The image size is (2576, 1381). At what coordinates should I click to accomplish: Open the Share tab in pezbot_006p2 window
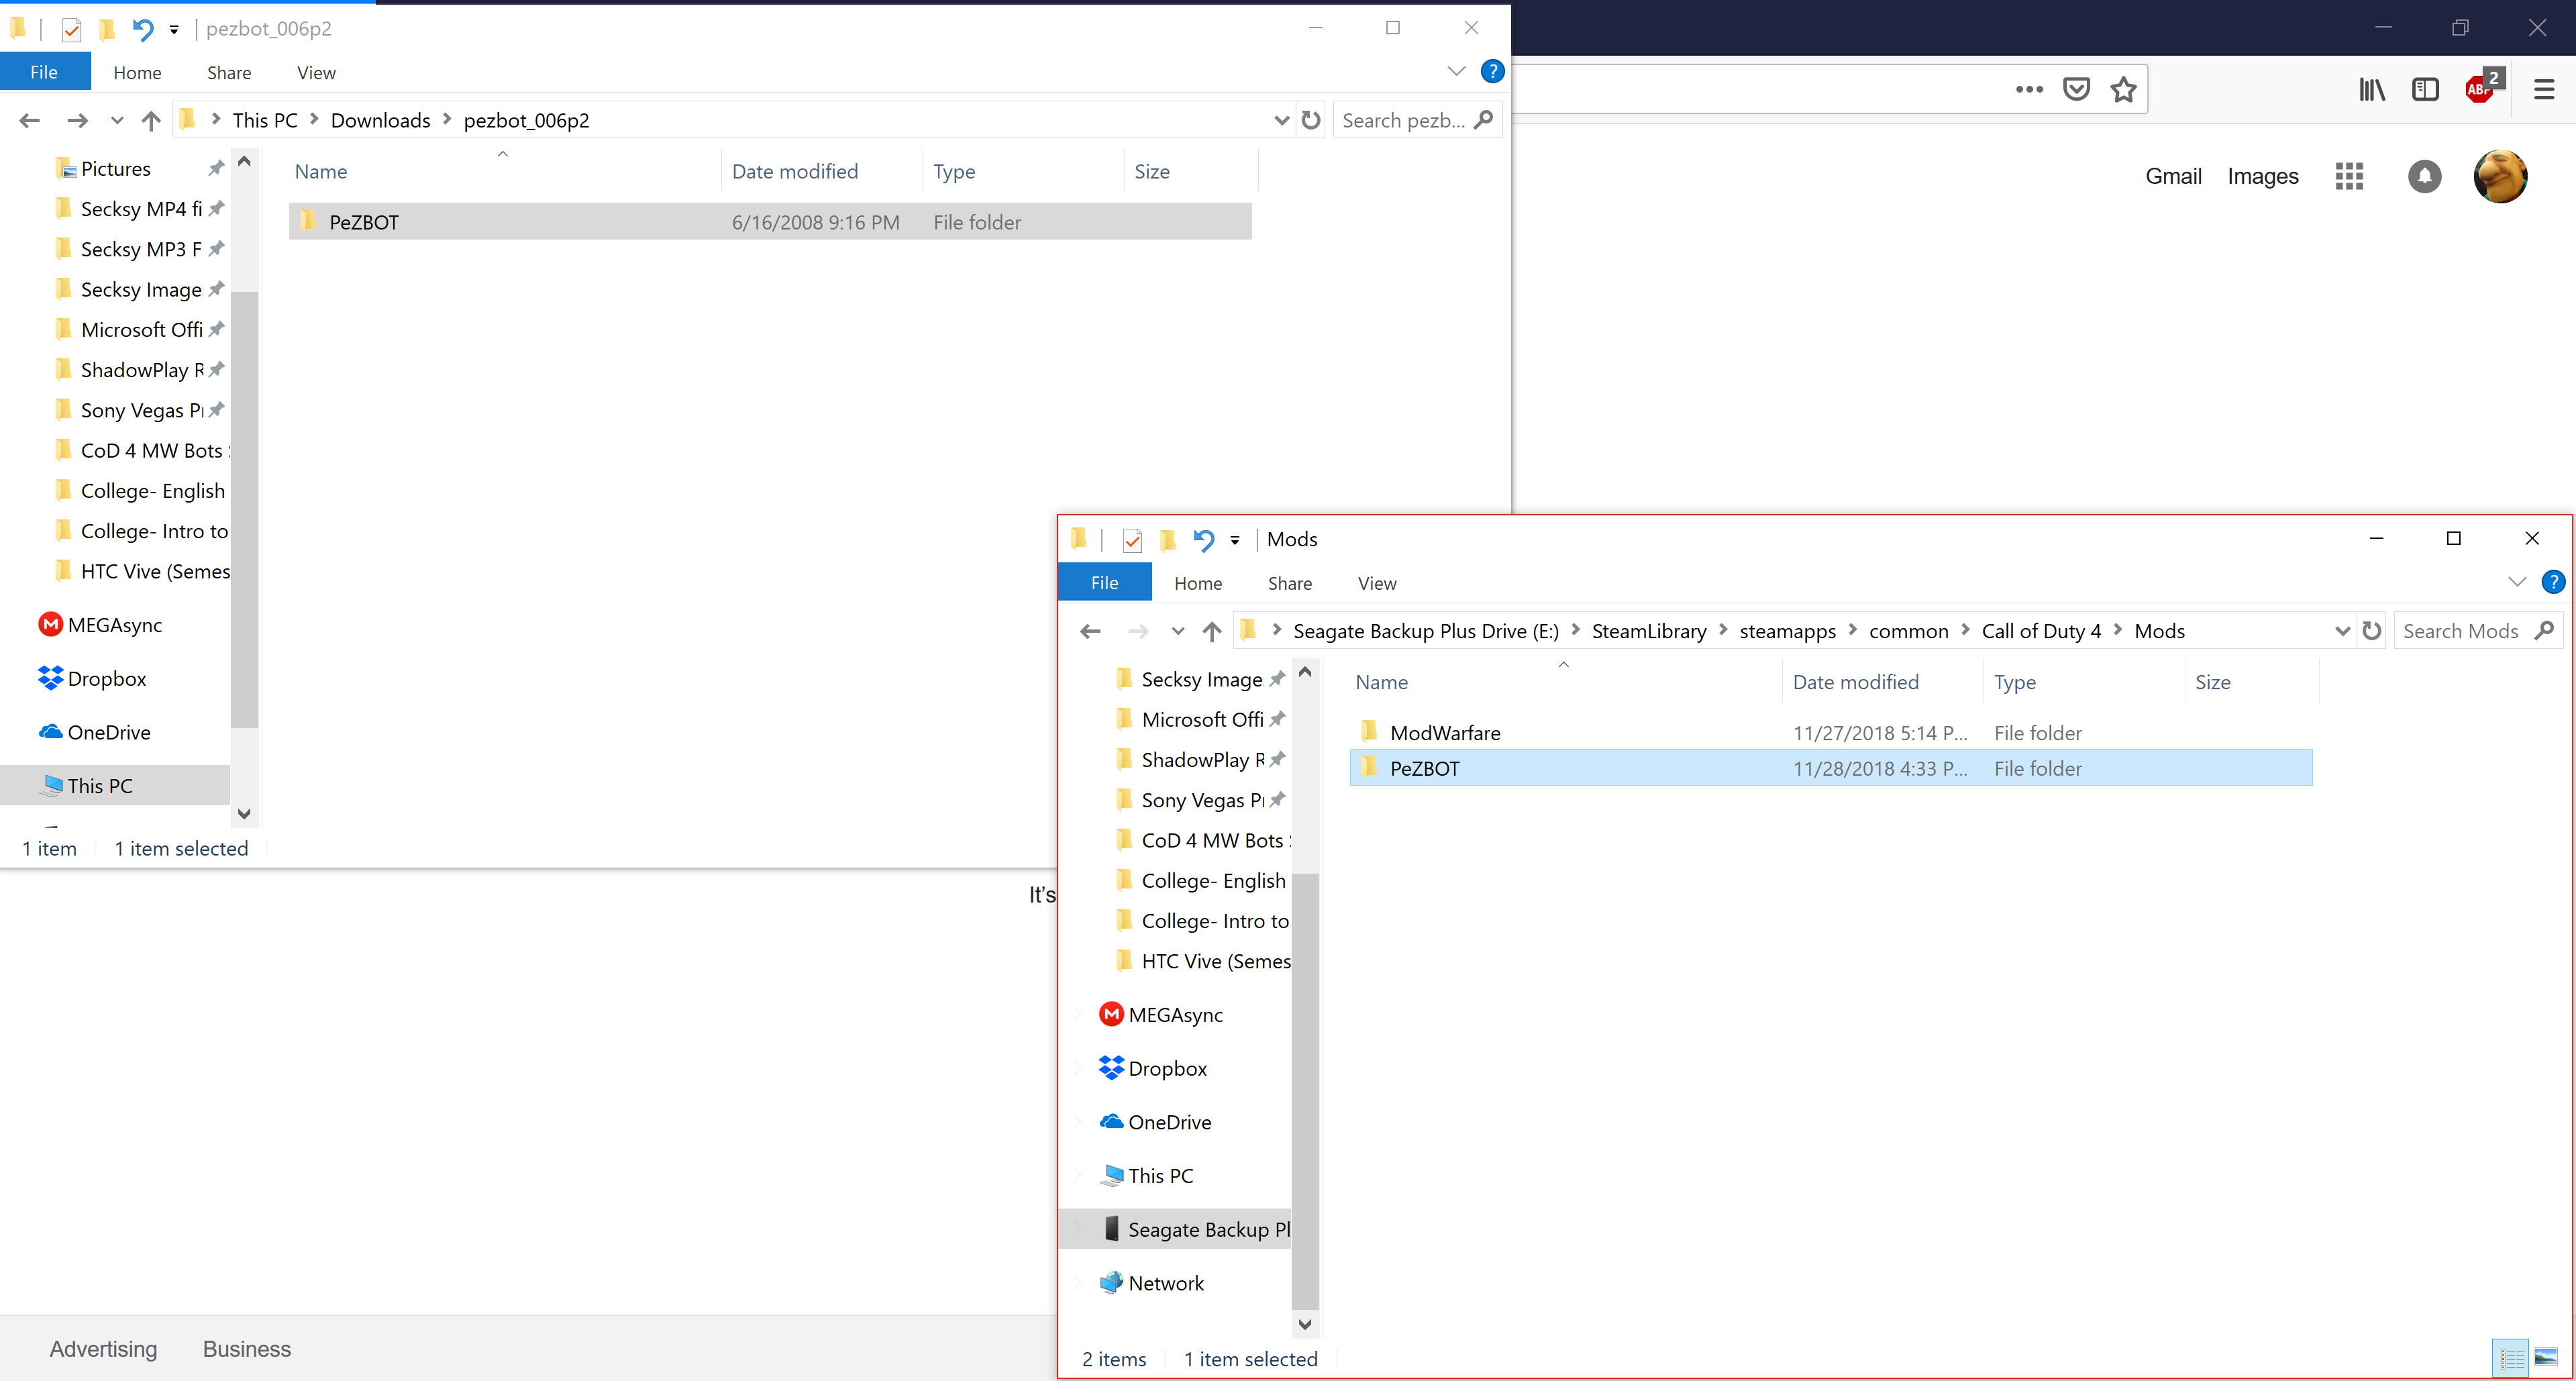229,73
